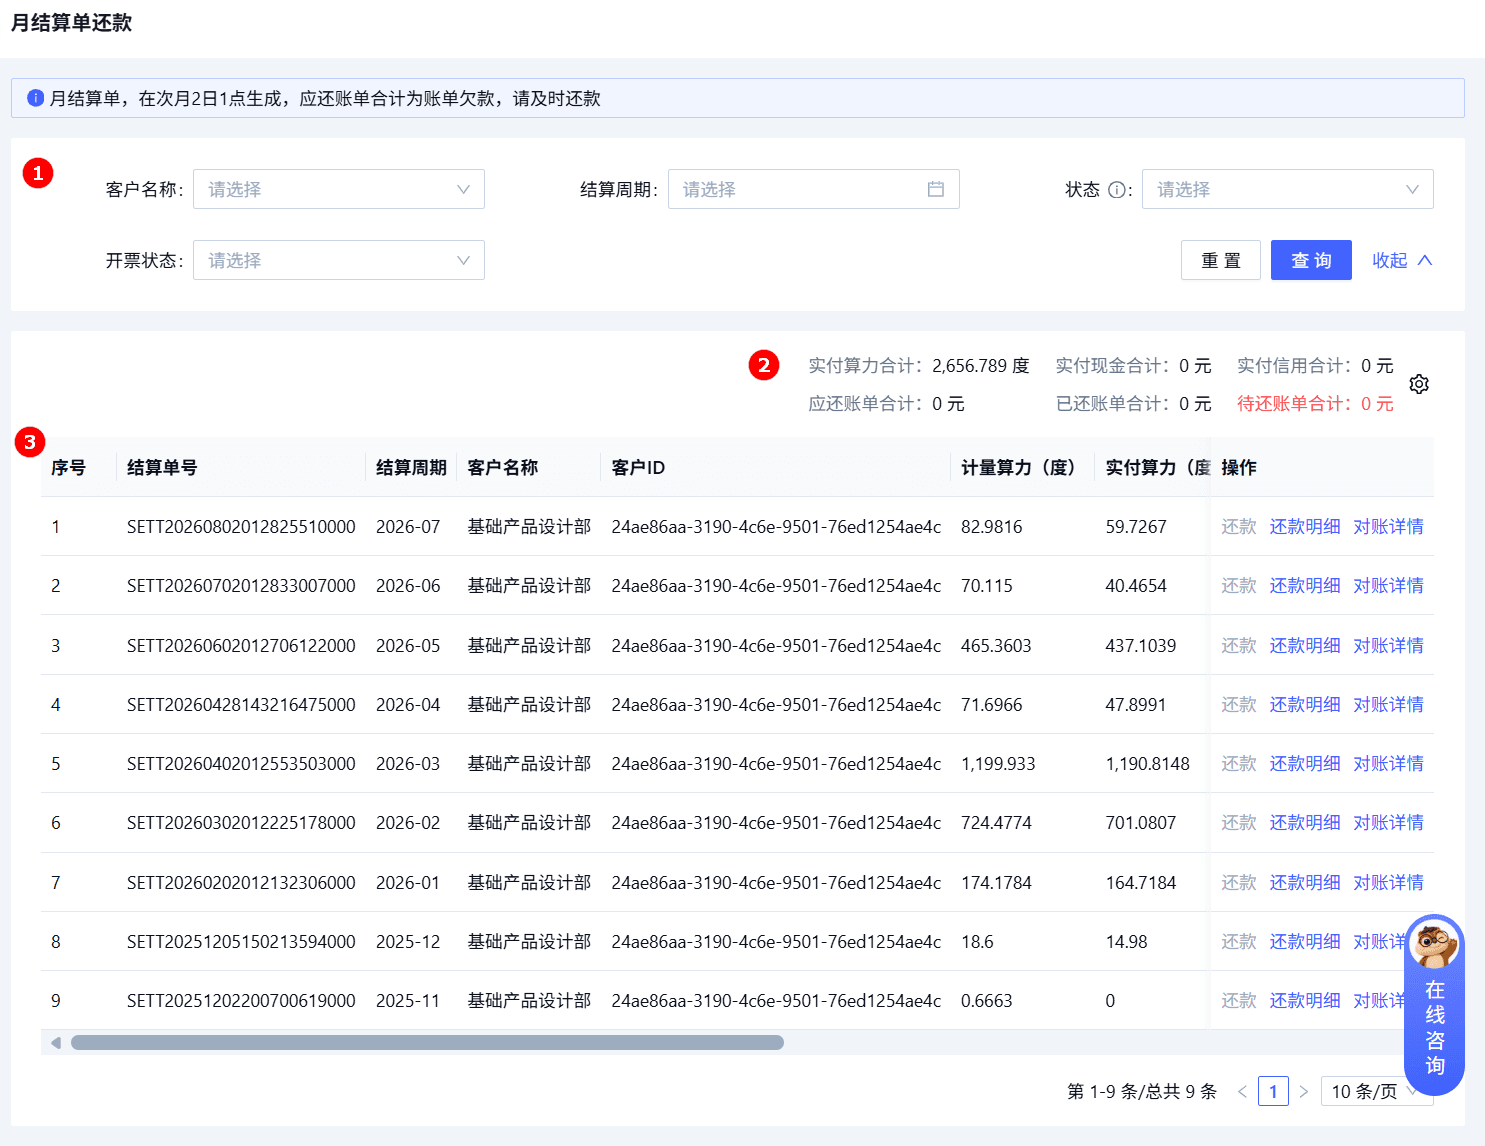The width and height of the screenshot is (1485, 1146).
Task: Click the 计量算力（度） column header
Action: [1018, 468]
